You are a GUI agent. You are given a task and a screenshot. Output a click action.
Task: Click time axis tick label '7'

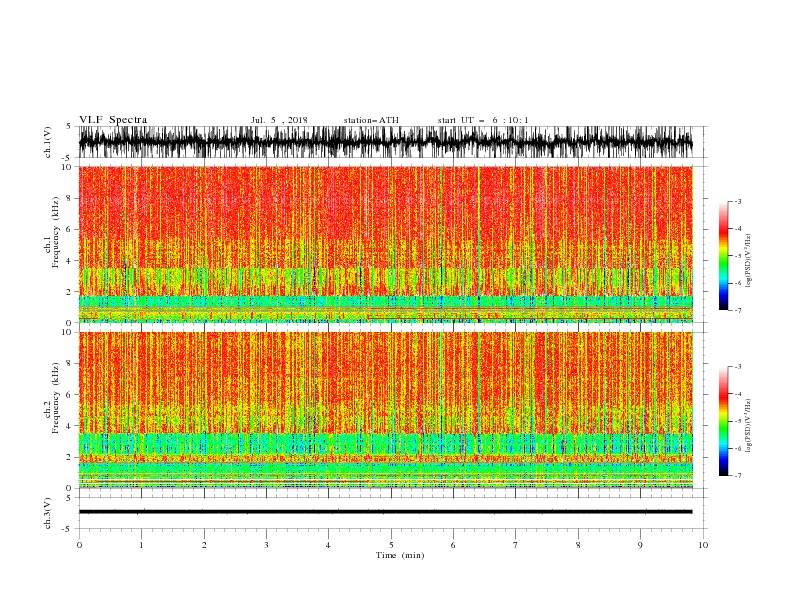(516, 545)
